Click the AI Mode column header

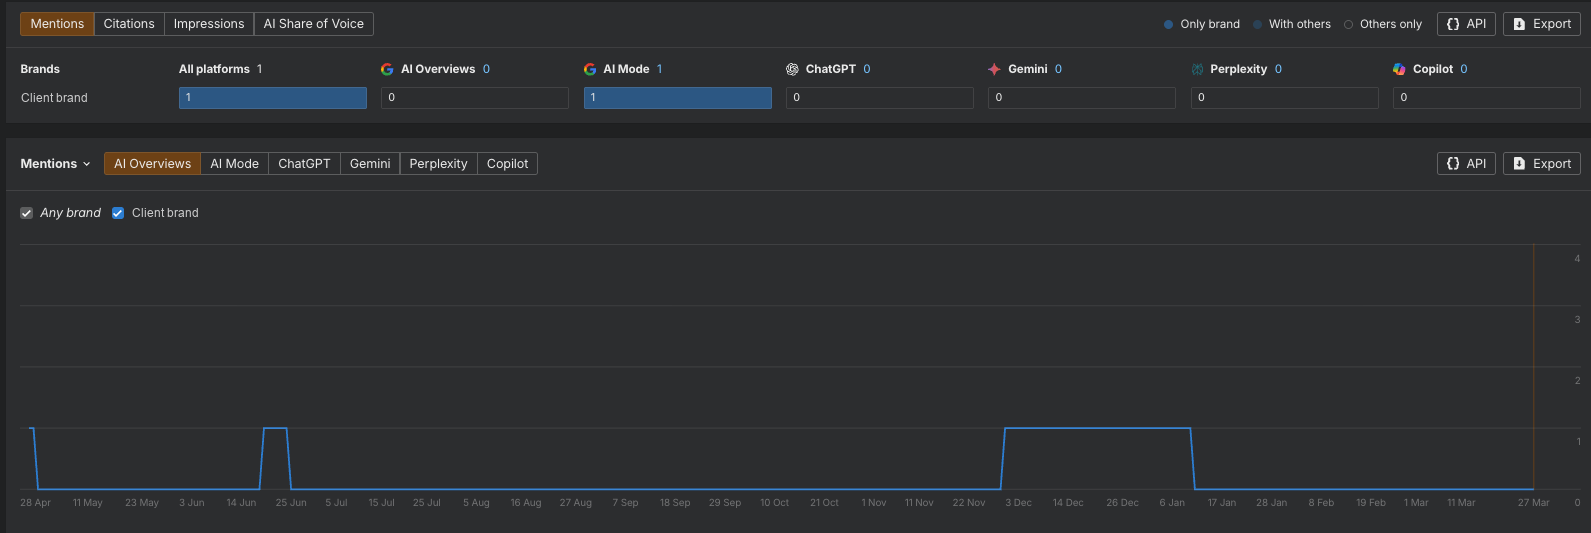pyautogui.click(x=626, y=69)
